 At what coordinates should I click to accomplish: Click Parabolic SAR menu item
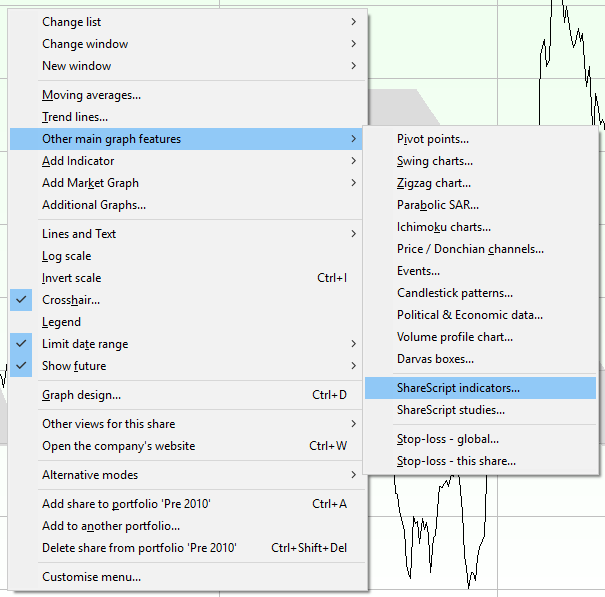click(x=437, y=205)
